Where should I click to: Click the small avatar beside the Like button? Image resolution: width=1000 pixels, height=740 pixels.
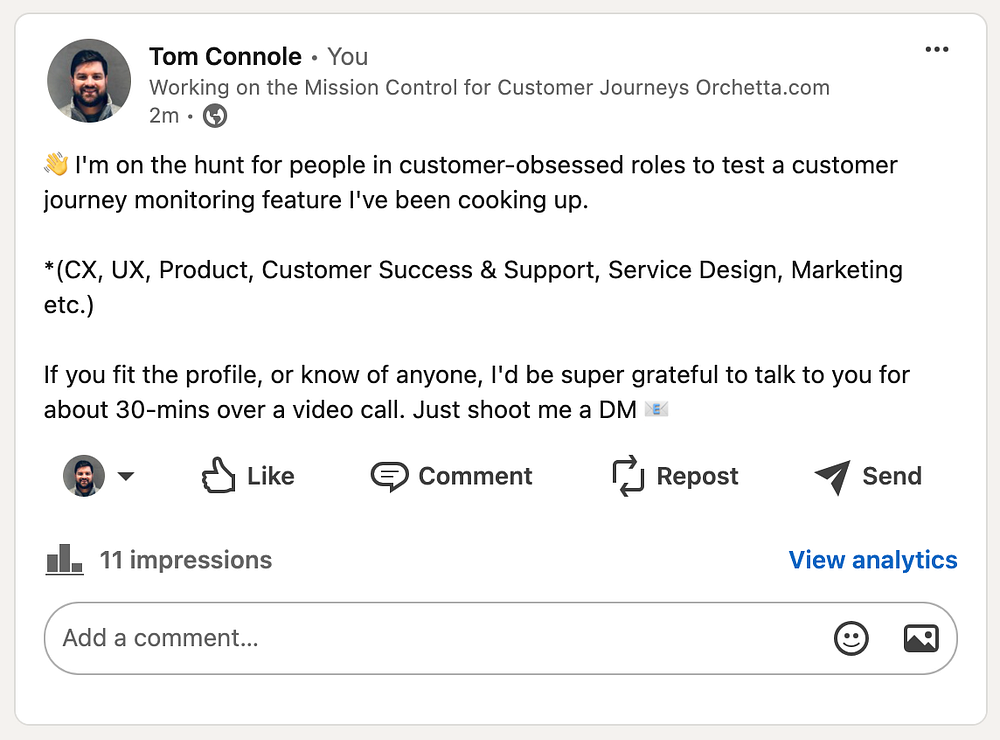tap(84, 476)
